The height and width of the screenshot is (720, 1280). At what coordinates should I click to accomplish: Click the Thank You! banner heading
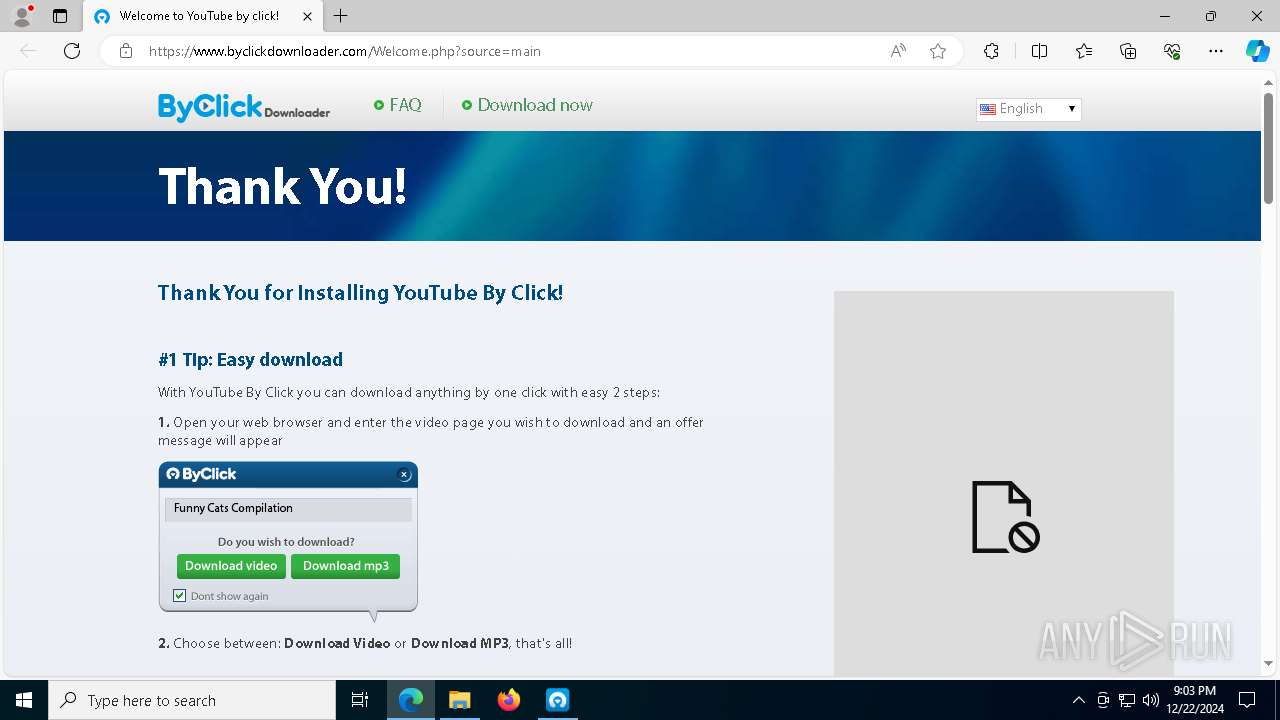(x=283, y=186)
